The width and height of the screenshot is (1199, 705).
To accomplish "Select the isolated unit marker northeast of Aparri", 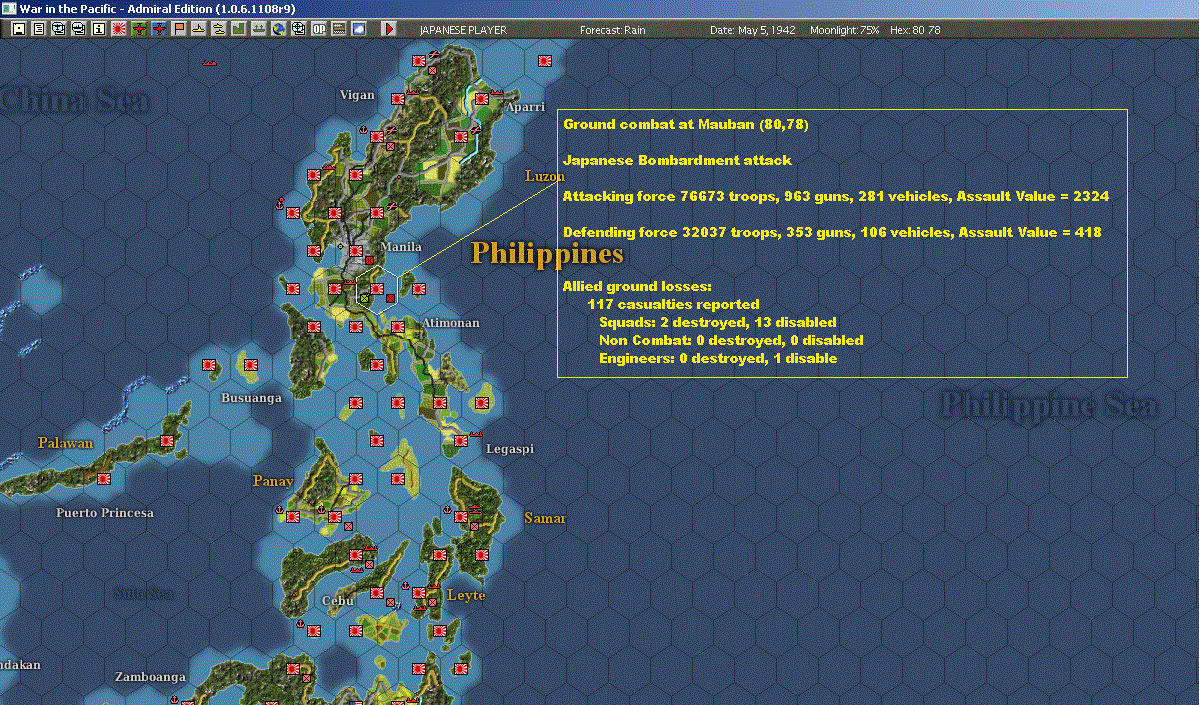I will 544,61.
